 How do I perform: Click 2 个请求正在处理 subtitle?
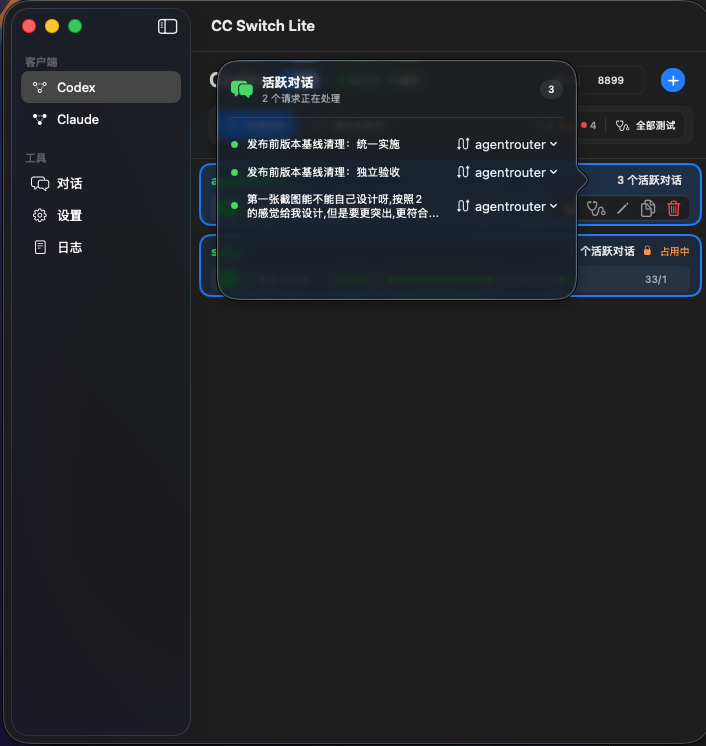click(x=301, y=99)
